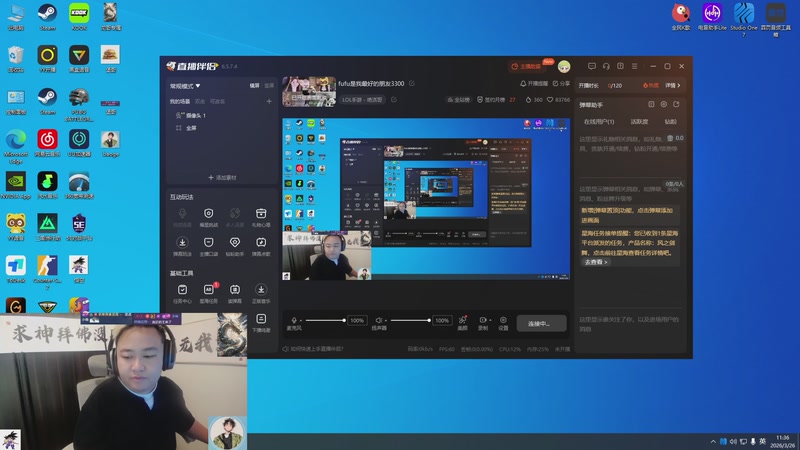Image resolution: width=800 pixels, height=450 pixels.
Task: Open danmaku helper settings gear icon
Action: pyautogui.click(x=664, y=104)
